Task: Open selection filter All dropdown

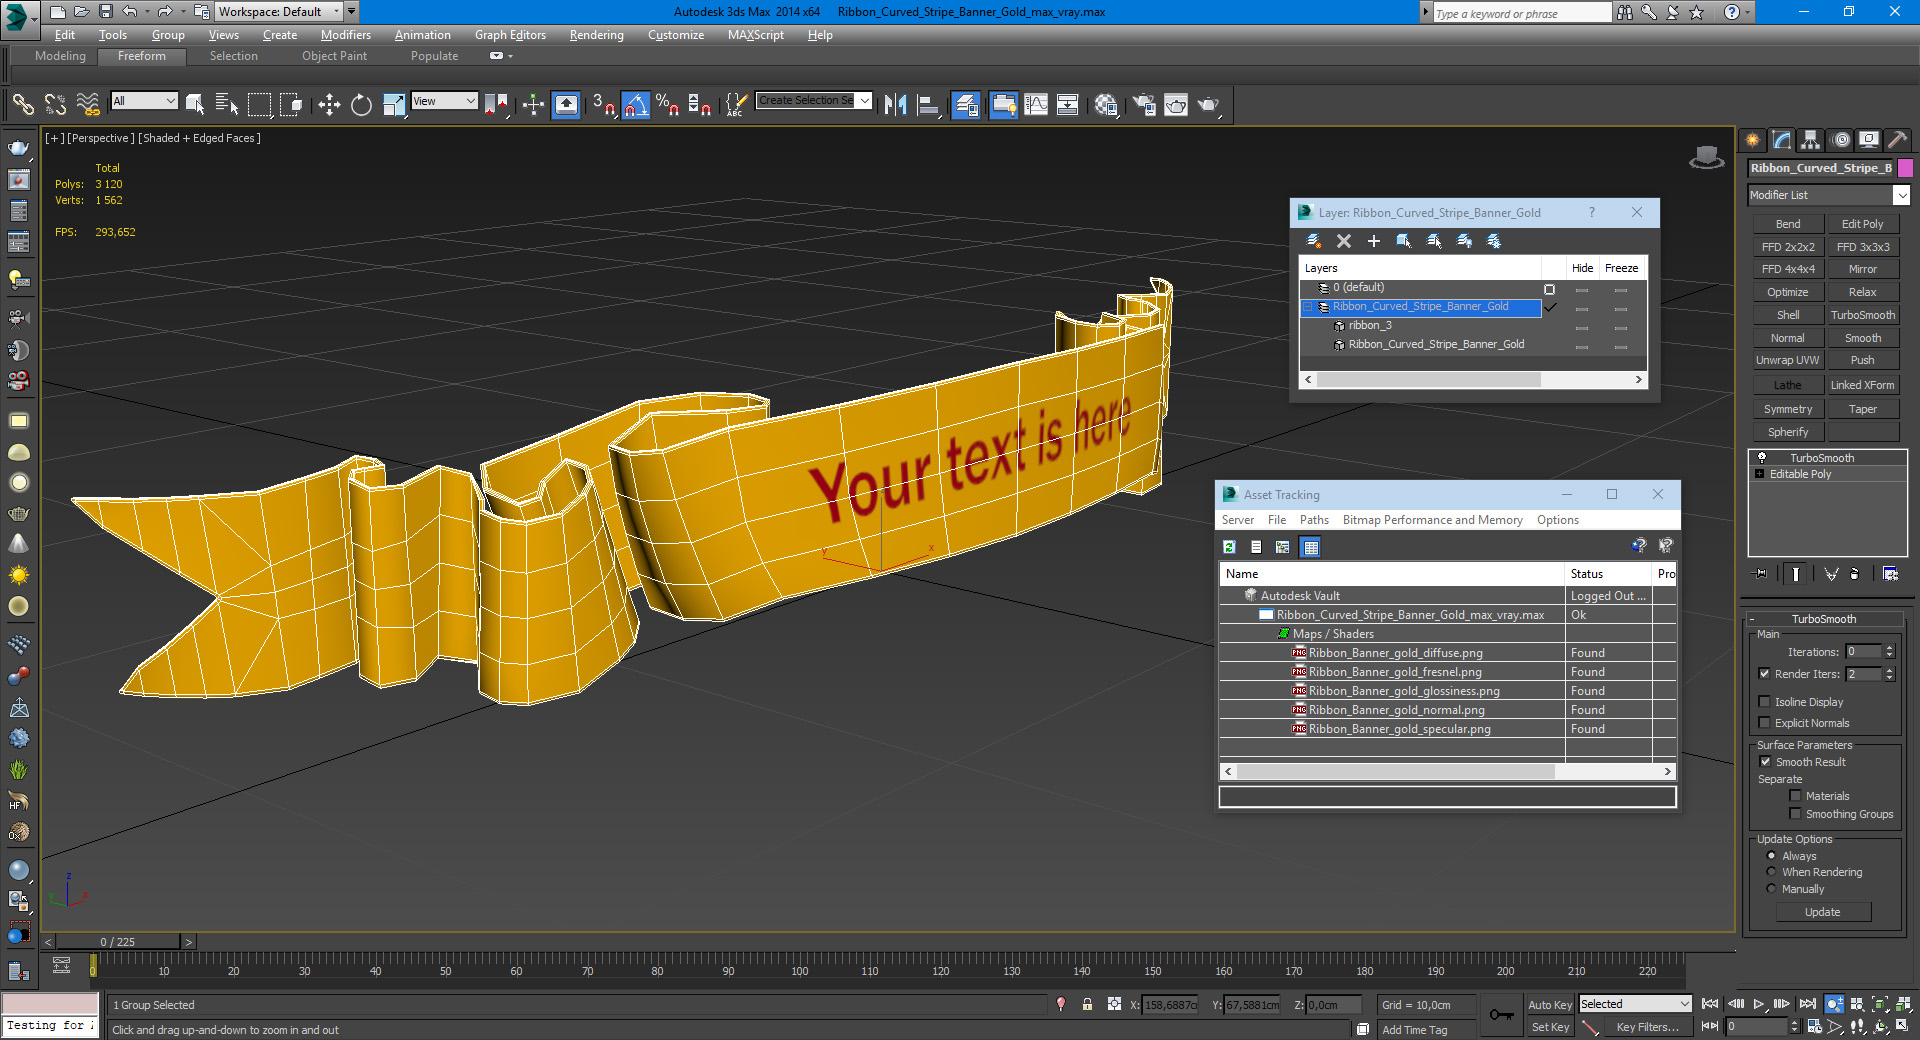Action: 144,101
